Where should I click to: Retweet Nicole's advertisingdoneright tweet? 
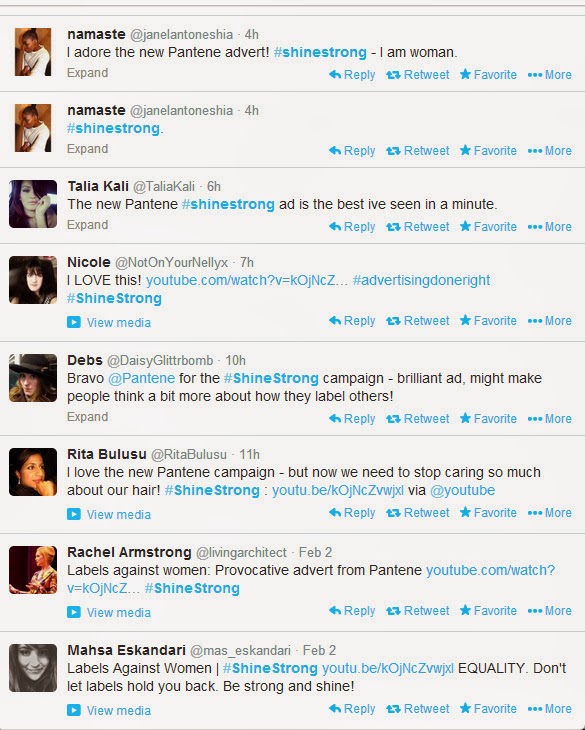coord(417,321)
